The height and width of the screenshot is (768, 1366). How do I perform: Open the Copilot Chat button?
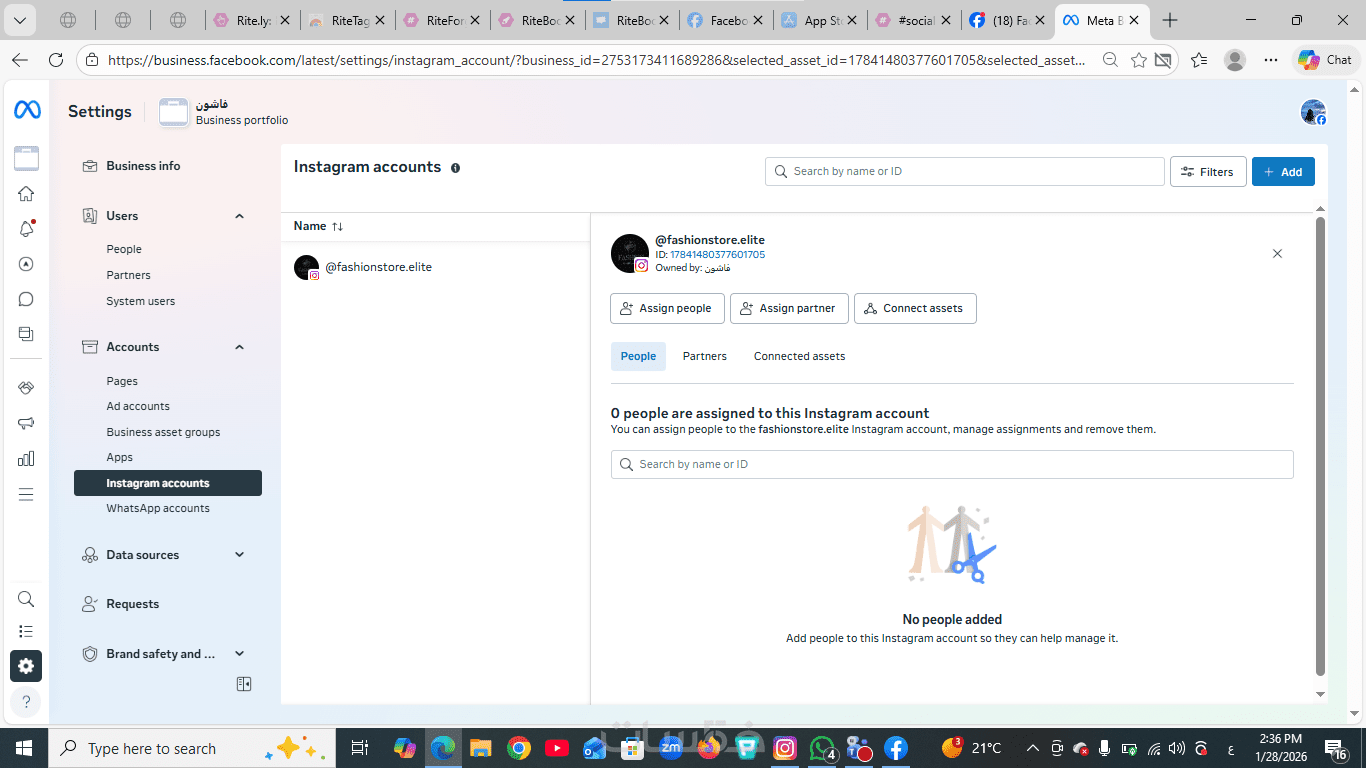pyautogui.click(x=1325, y=60)
